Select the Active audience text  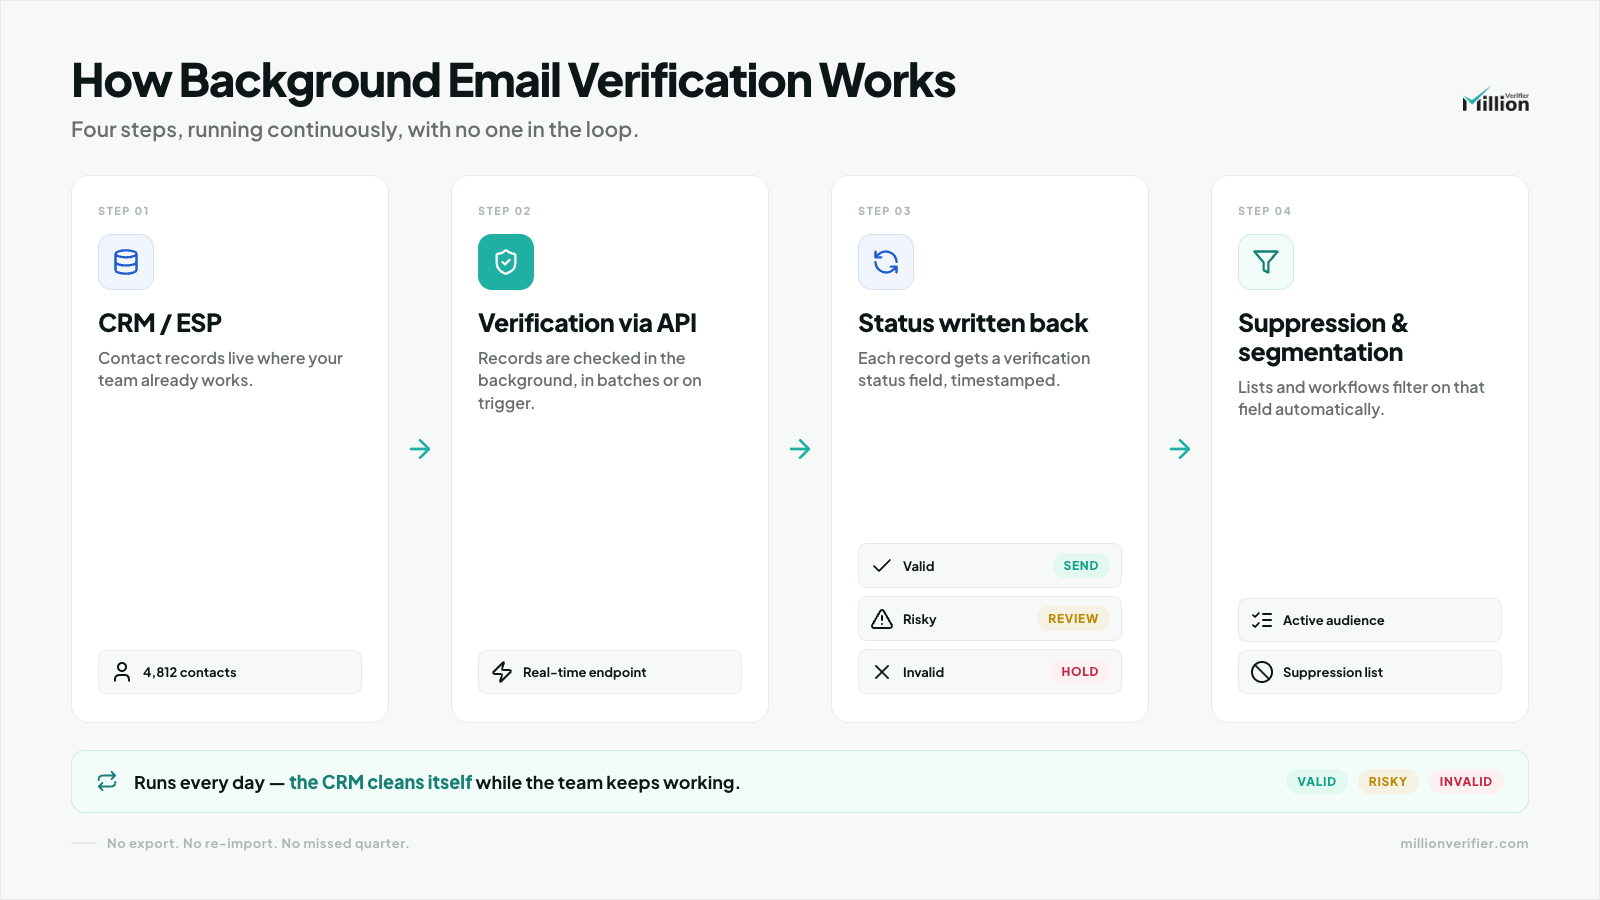pos(1334,620)
